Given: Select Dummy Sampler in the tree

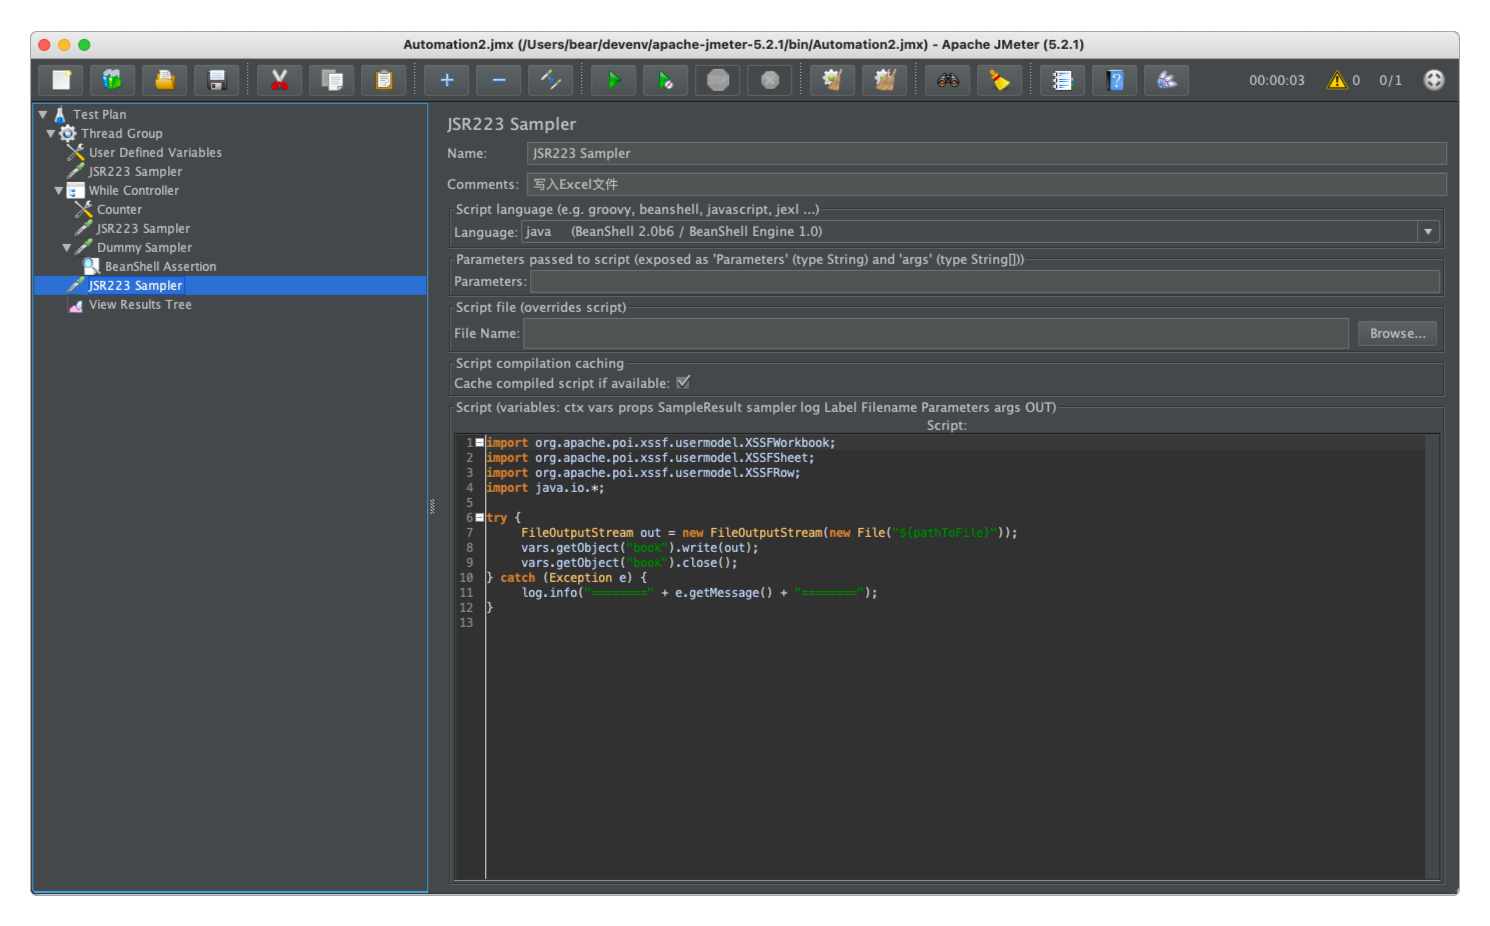Looking at the screenshot, I should point(144,248).
